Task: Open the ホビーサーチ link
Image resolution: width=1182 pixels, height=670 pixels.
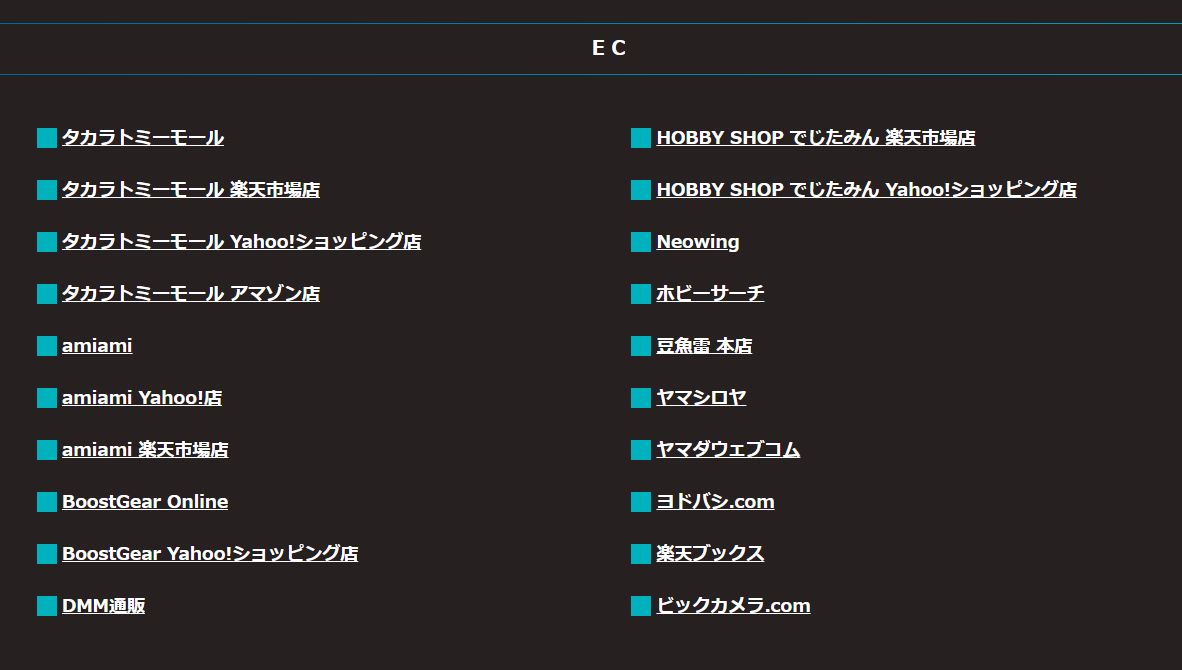Action: 710,294
